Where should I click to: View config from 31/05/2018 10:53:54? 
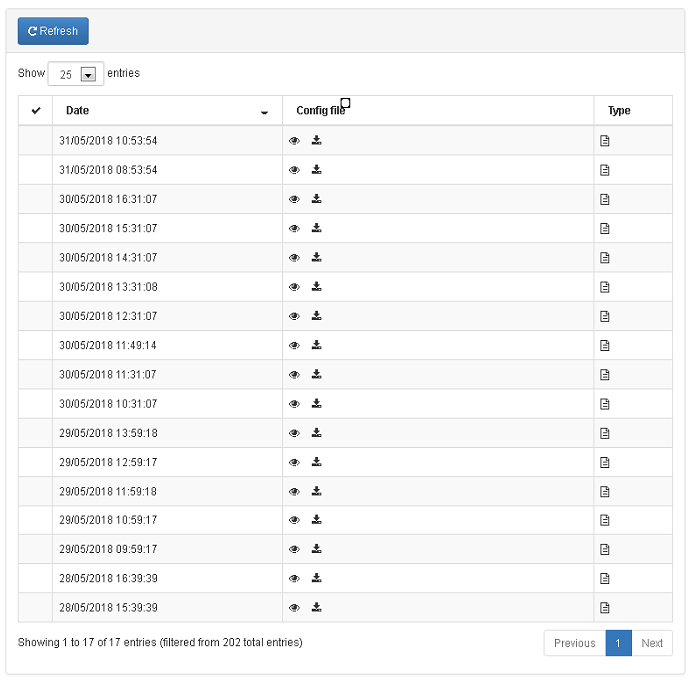(294, 141)
